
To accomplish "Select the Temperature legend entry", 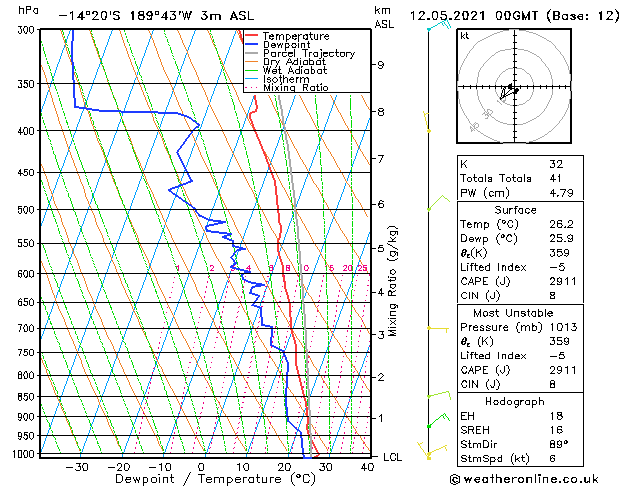I will tap(294, 36).
